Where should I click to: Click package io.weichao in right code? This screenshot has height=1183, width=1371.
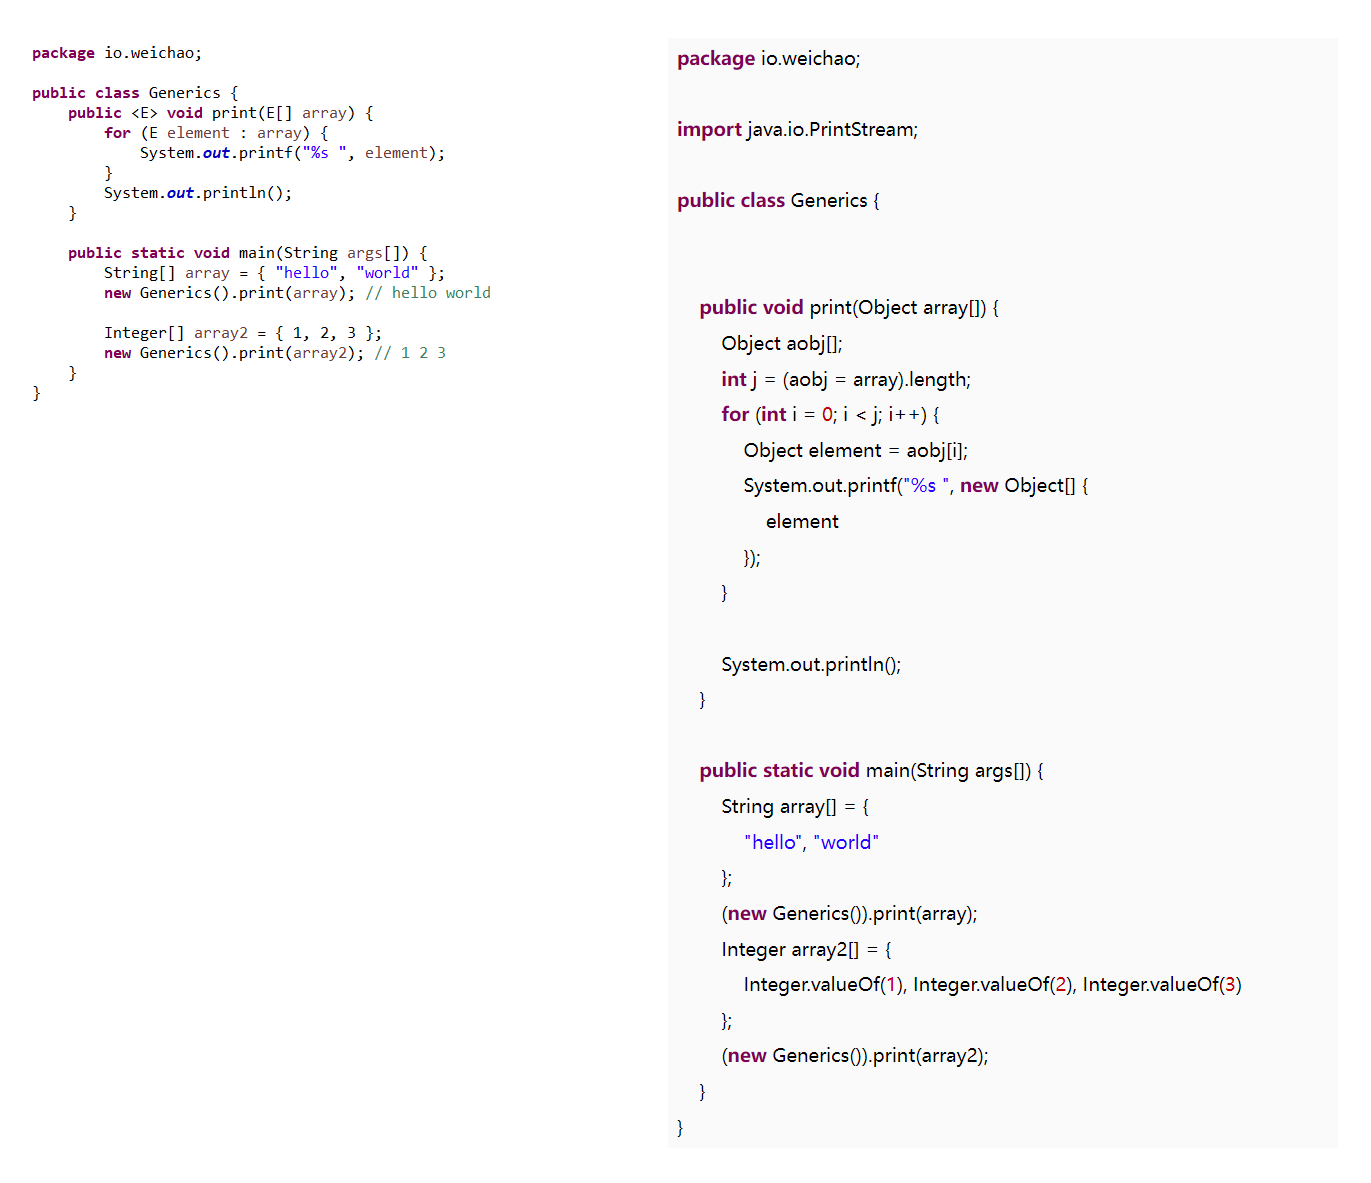coord(768,59)
